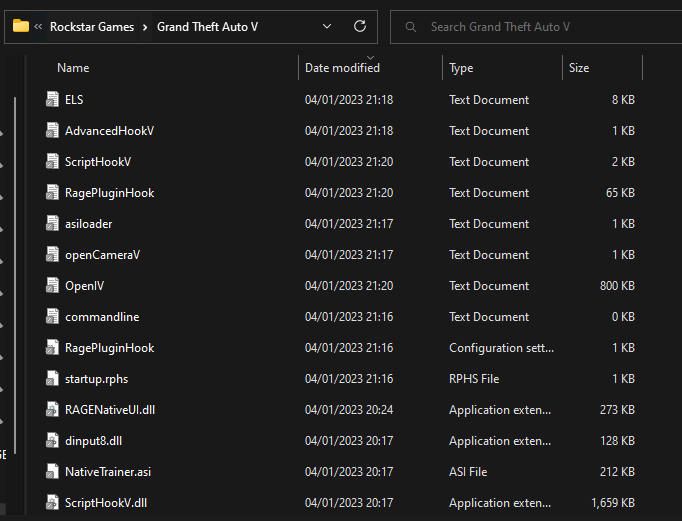The width and height of the screenshot is (682, 521).
Task: Sort by the Type column header
Action: click(461, 68)
